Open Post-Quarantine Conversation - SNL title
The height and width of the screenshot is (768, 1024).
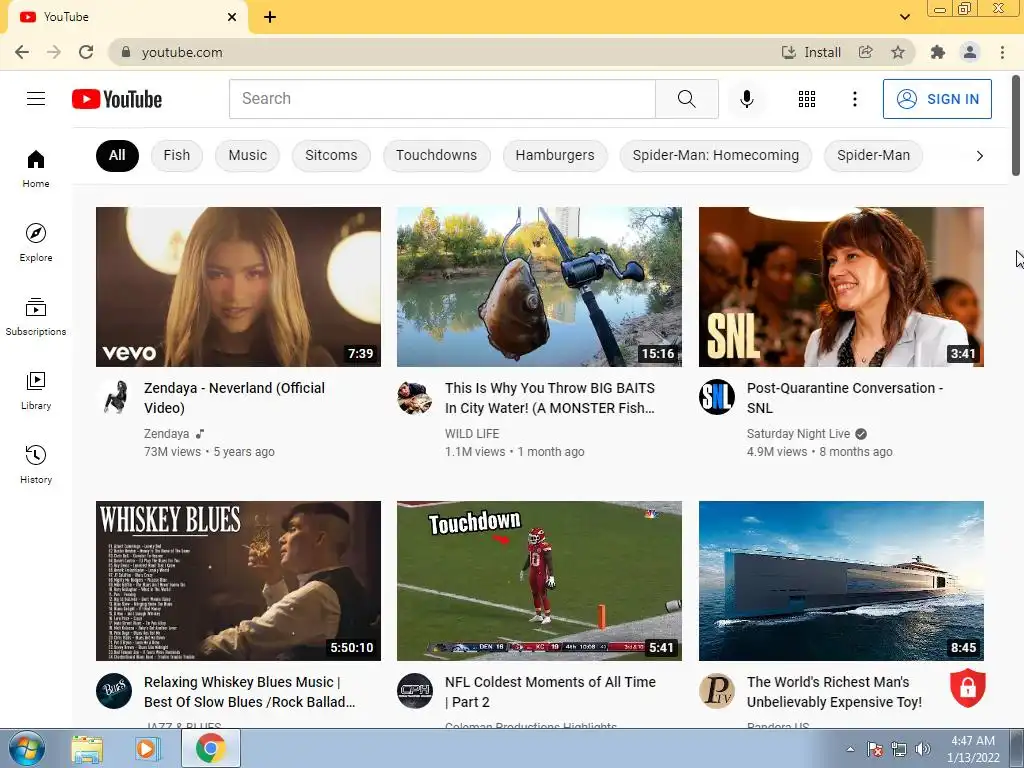tap(845, 398)
